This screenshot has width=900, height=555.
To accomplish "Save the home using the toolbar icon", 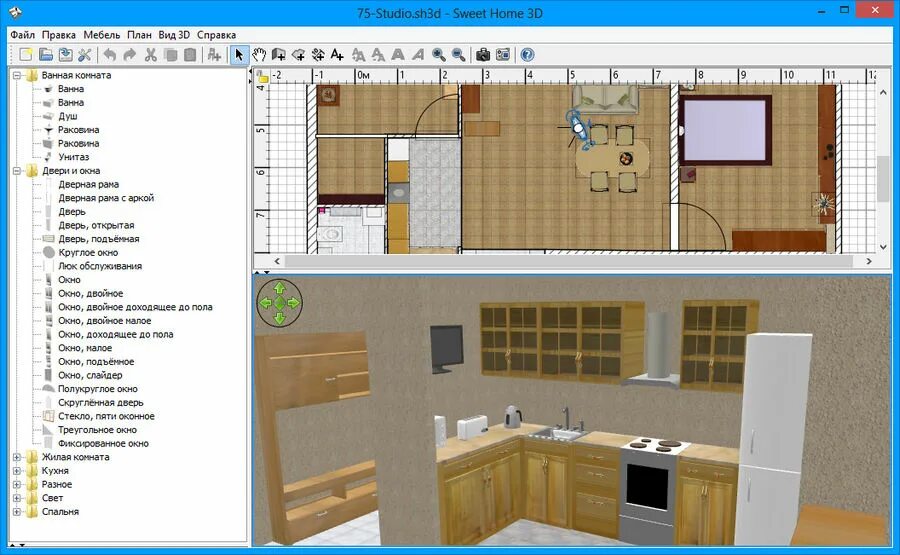I will pos(65,55).
